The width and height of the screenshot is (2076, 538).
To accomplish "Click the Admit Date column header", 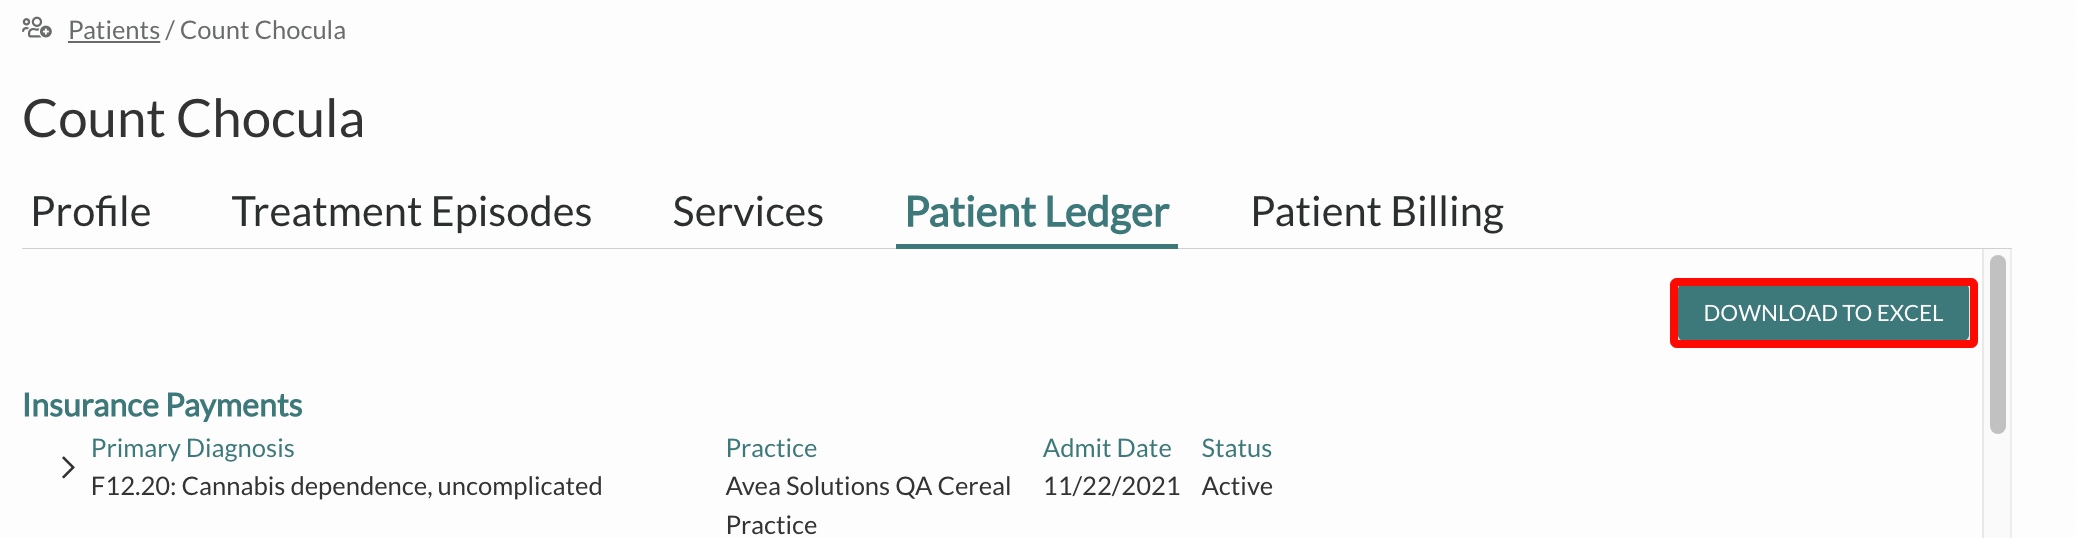I will 1107,448.
